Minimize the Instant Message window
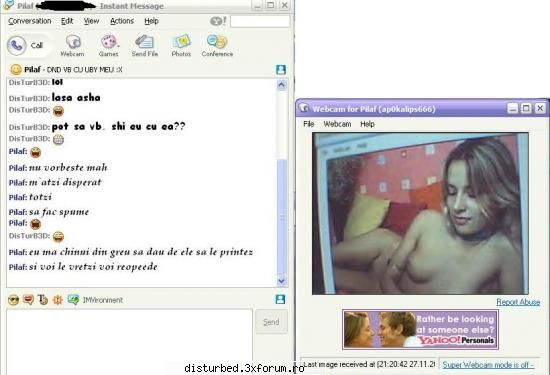 pos(257,5)
